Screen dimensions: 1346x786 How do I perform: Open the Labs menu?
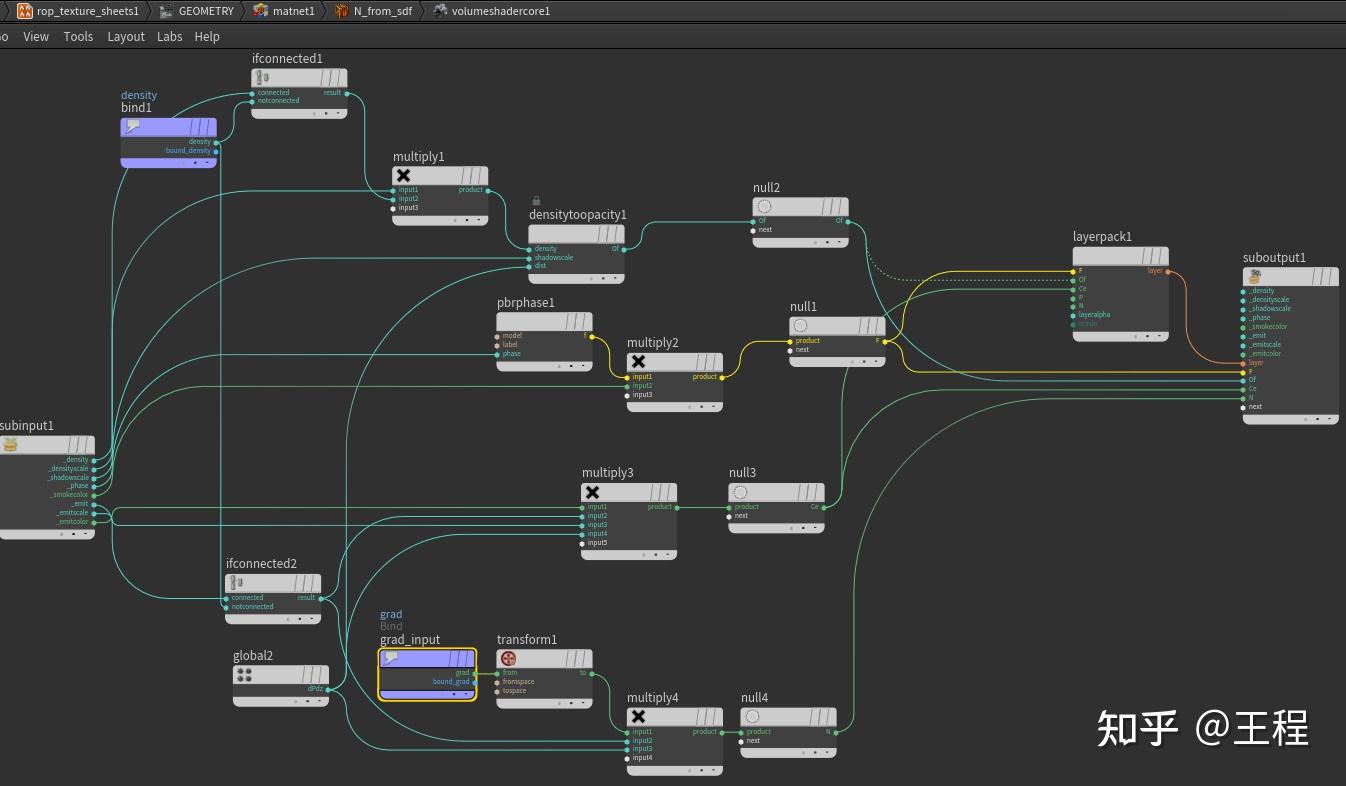tap(169, 36)
